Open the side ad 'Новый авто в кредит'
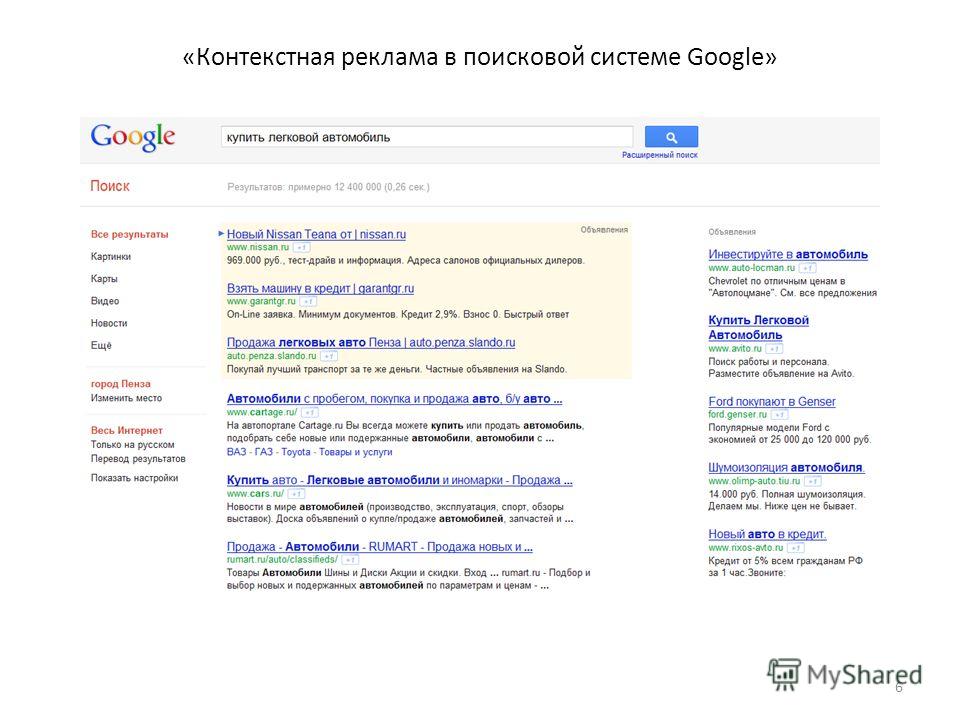The width and height of the screenshot is (960, 720). coord(767,534)
